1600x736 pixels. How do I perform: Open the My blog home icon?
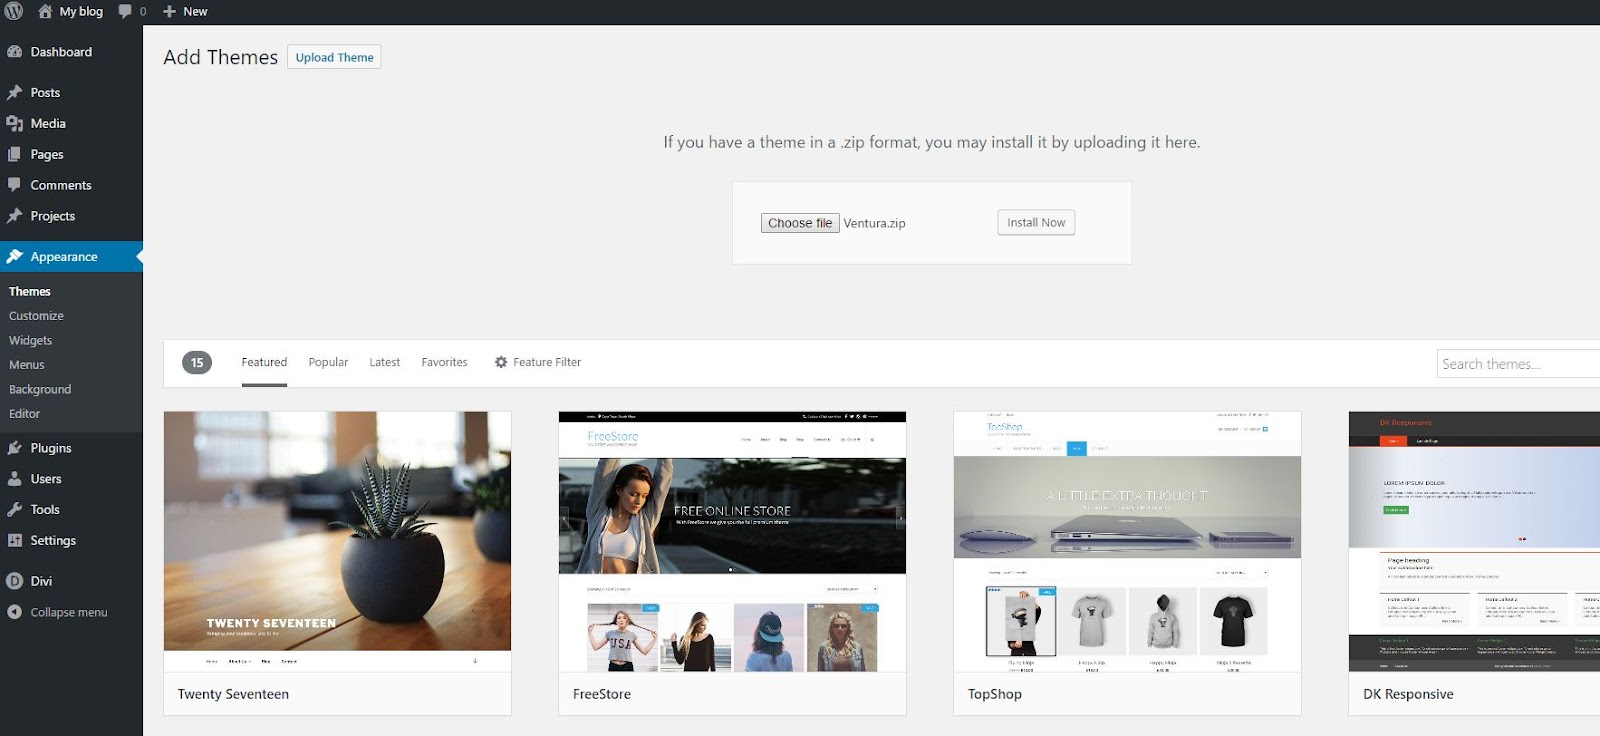coord(45,11)
